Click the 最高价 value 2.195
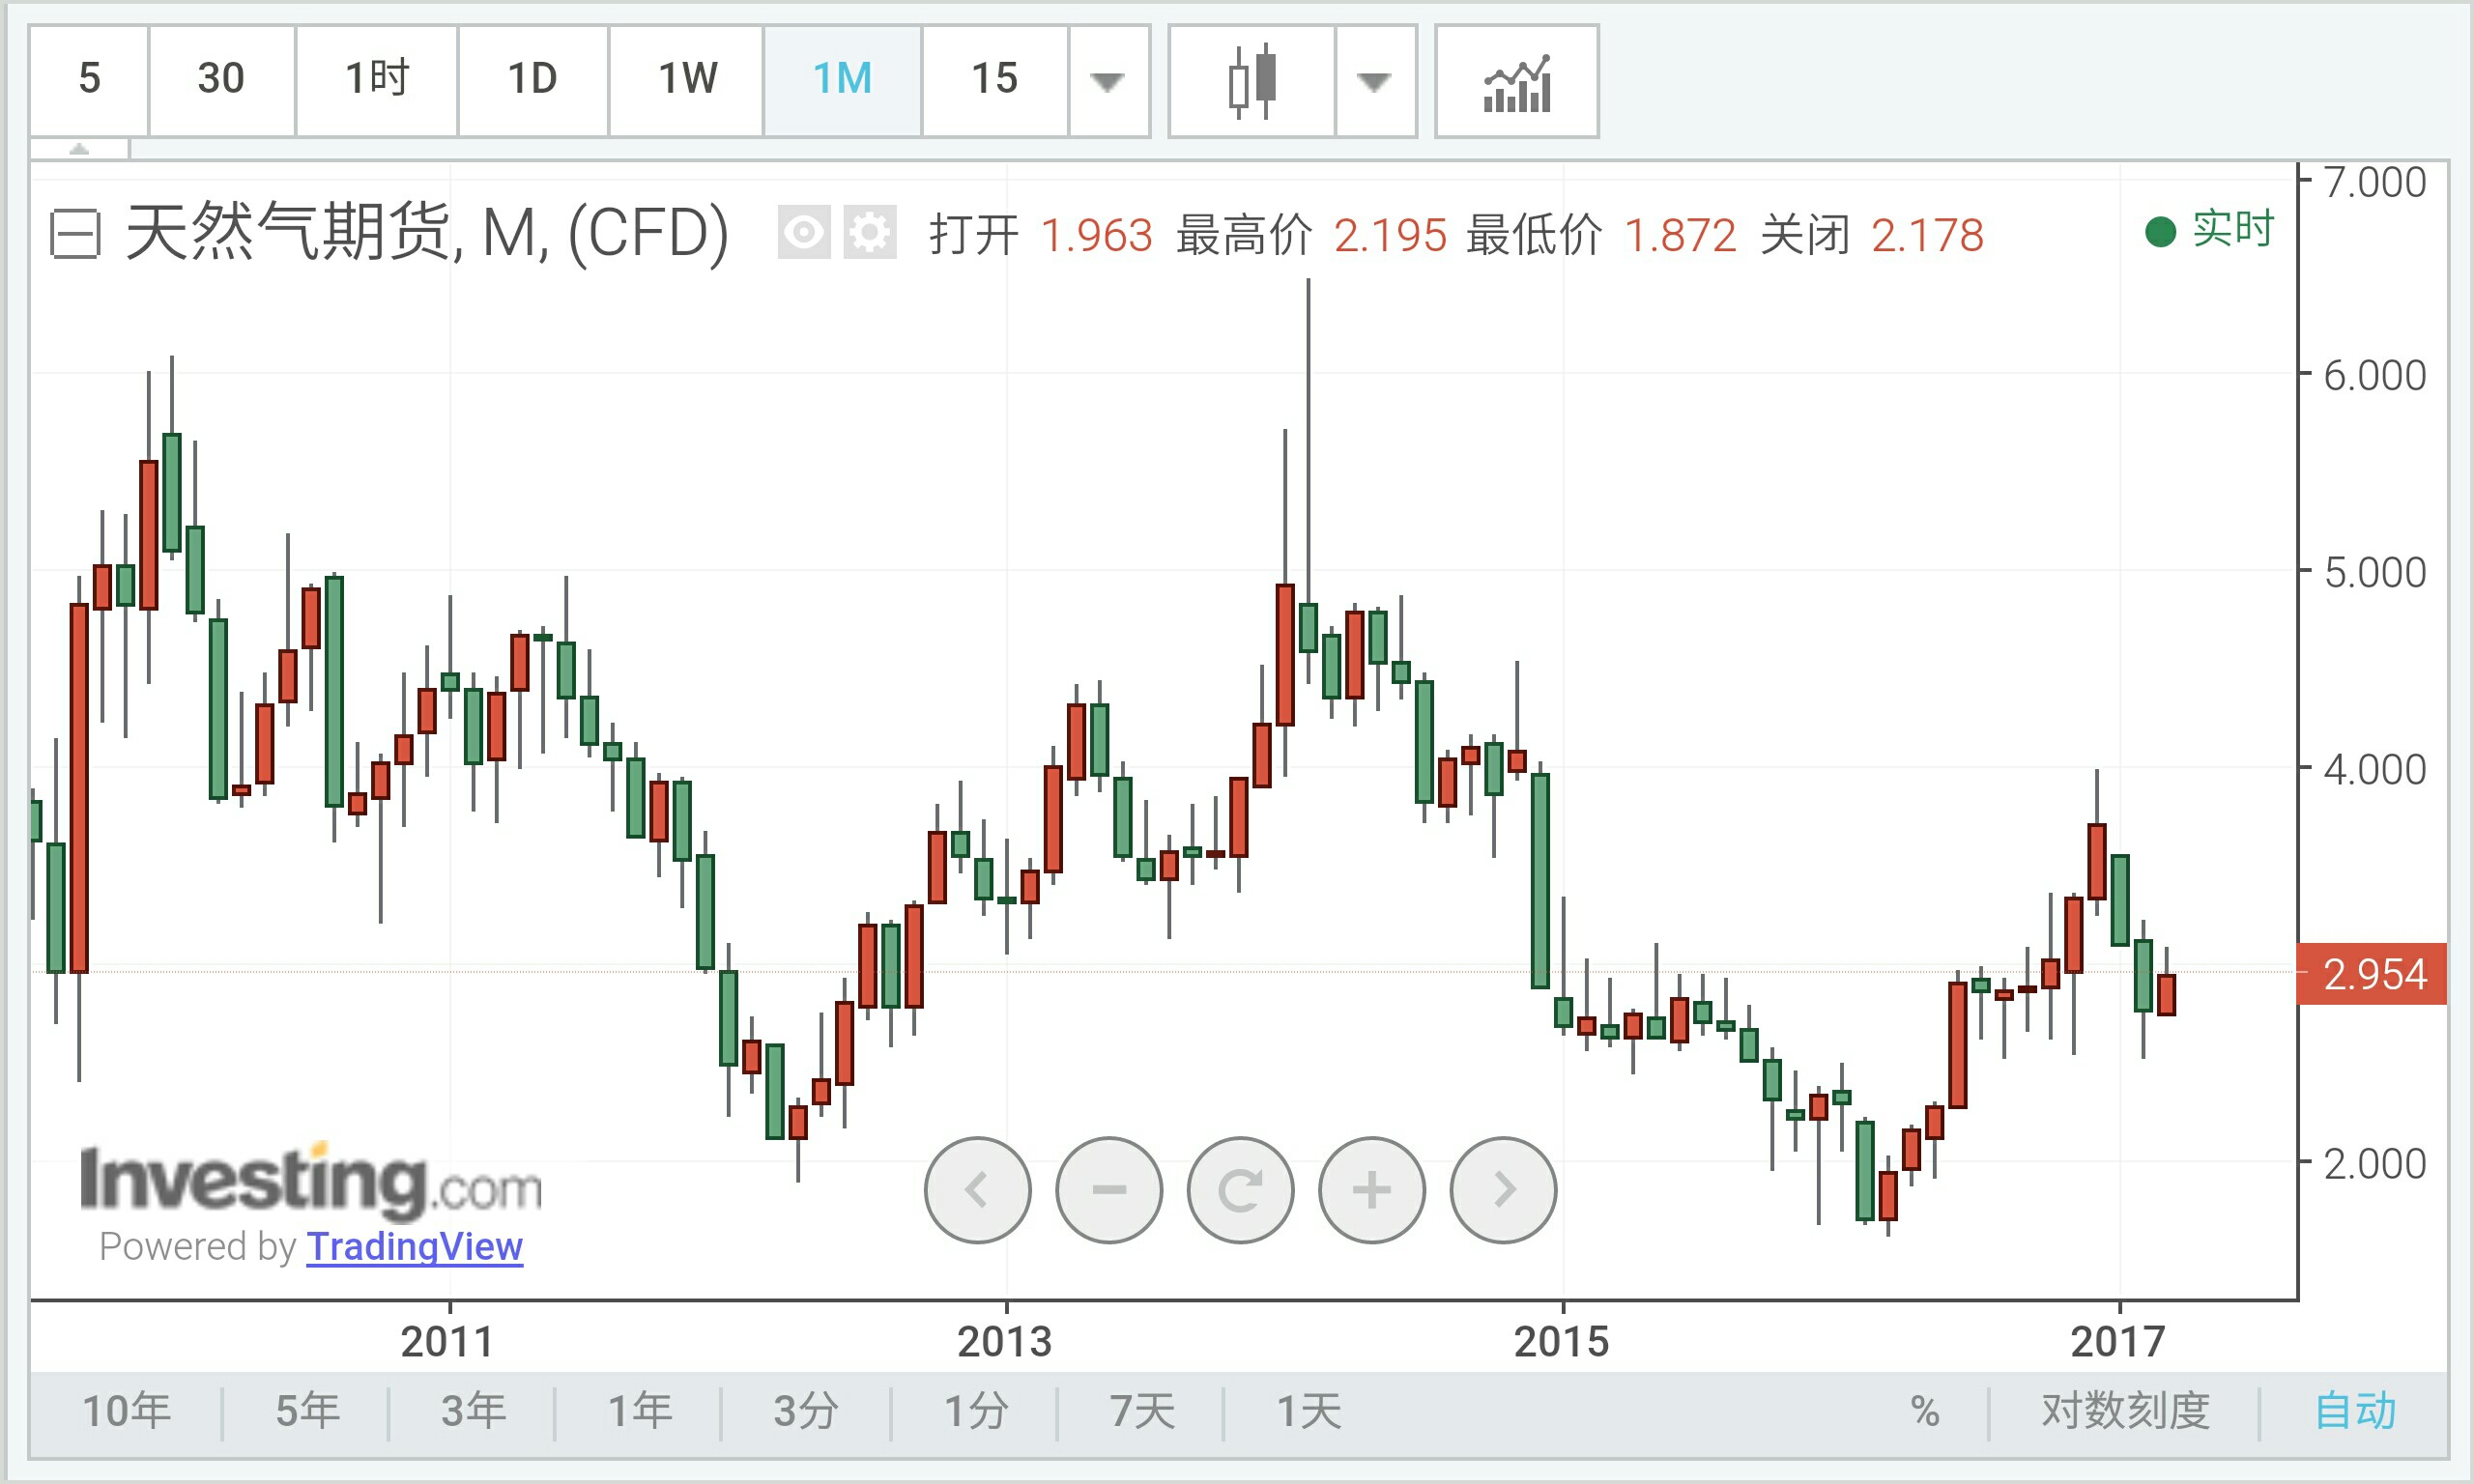The height and width of the screenshot is (1484, 2474). 1391,236
